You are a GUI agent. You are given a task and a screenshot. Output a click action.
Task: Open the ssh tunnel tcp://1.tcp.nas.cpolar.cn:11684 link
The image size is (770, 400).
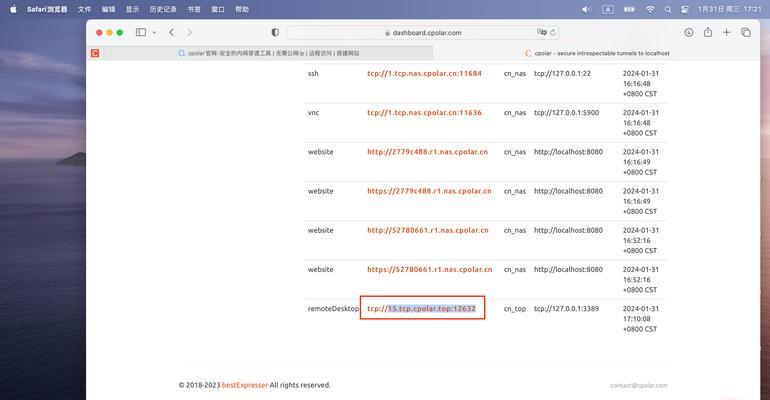click(x=424, y=74)
